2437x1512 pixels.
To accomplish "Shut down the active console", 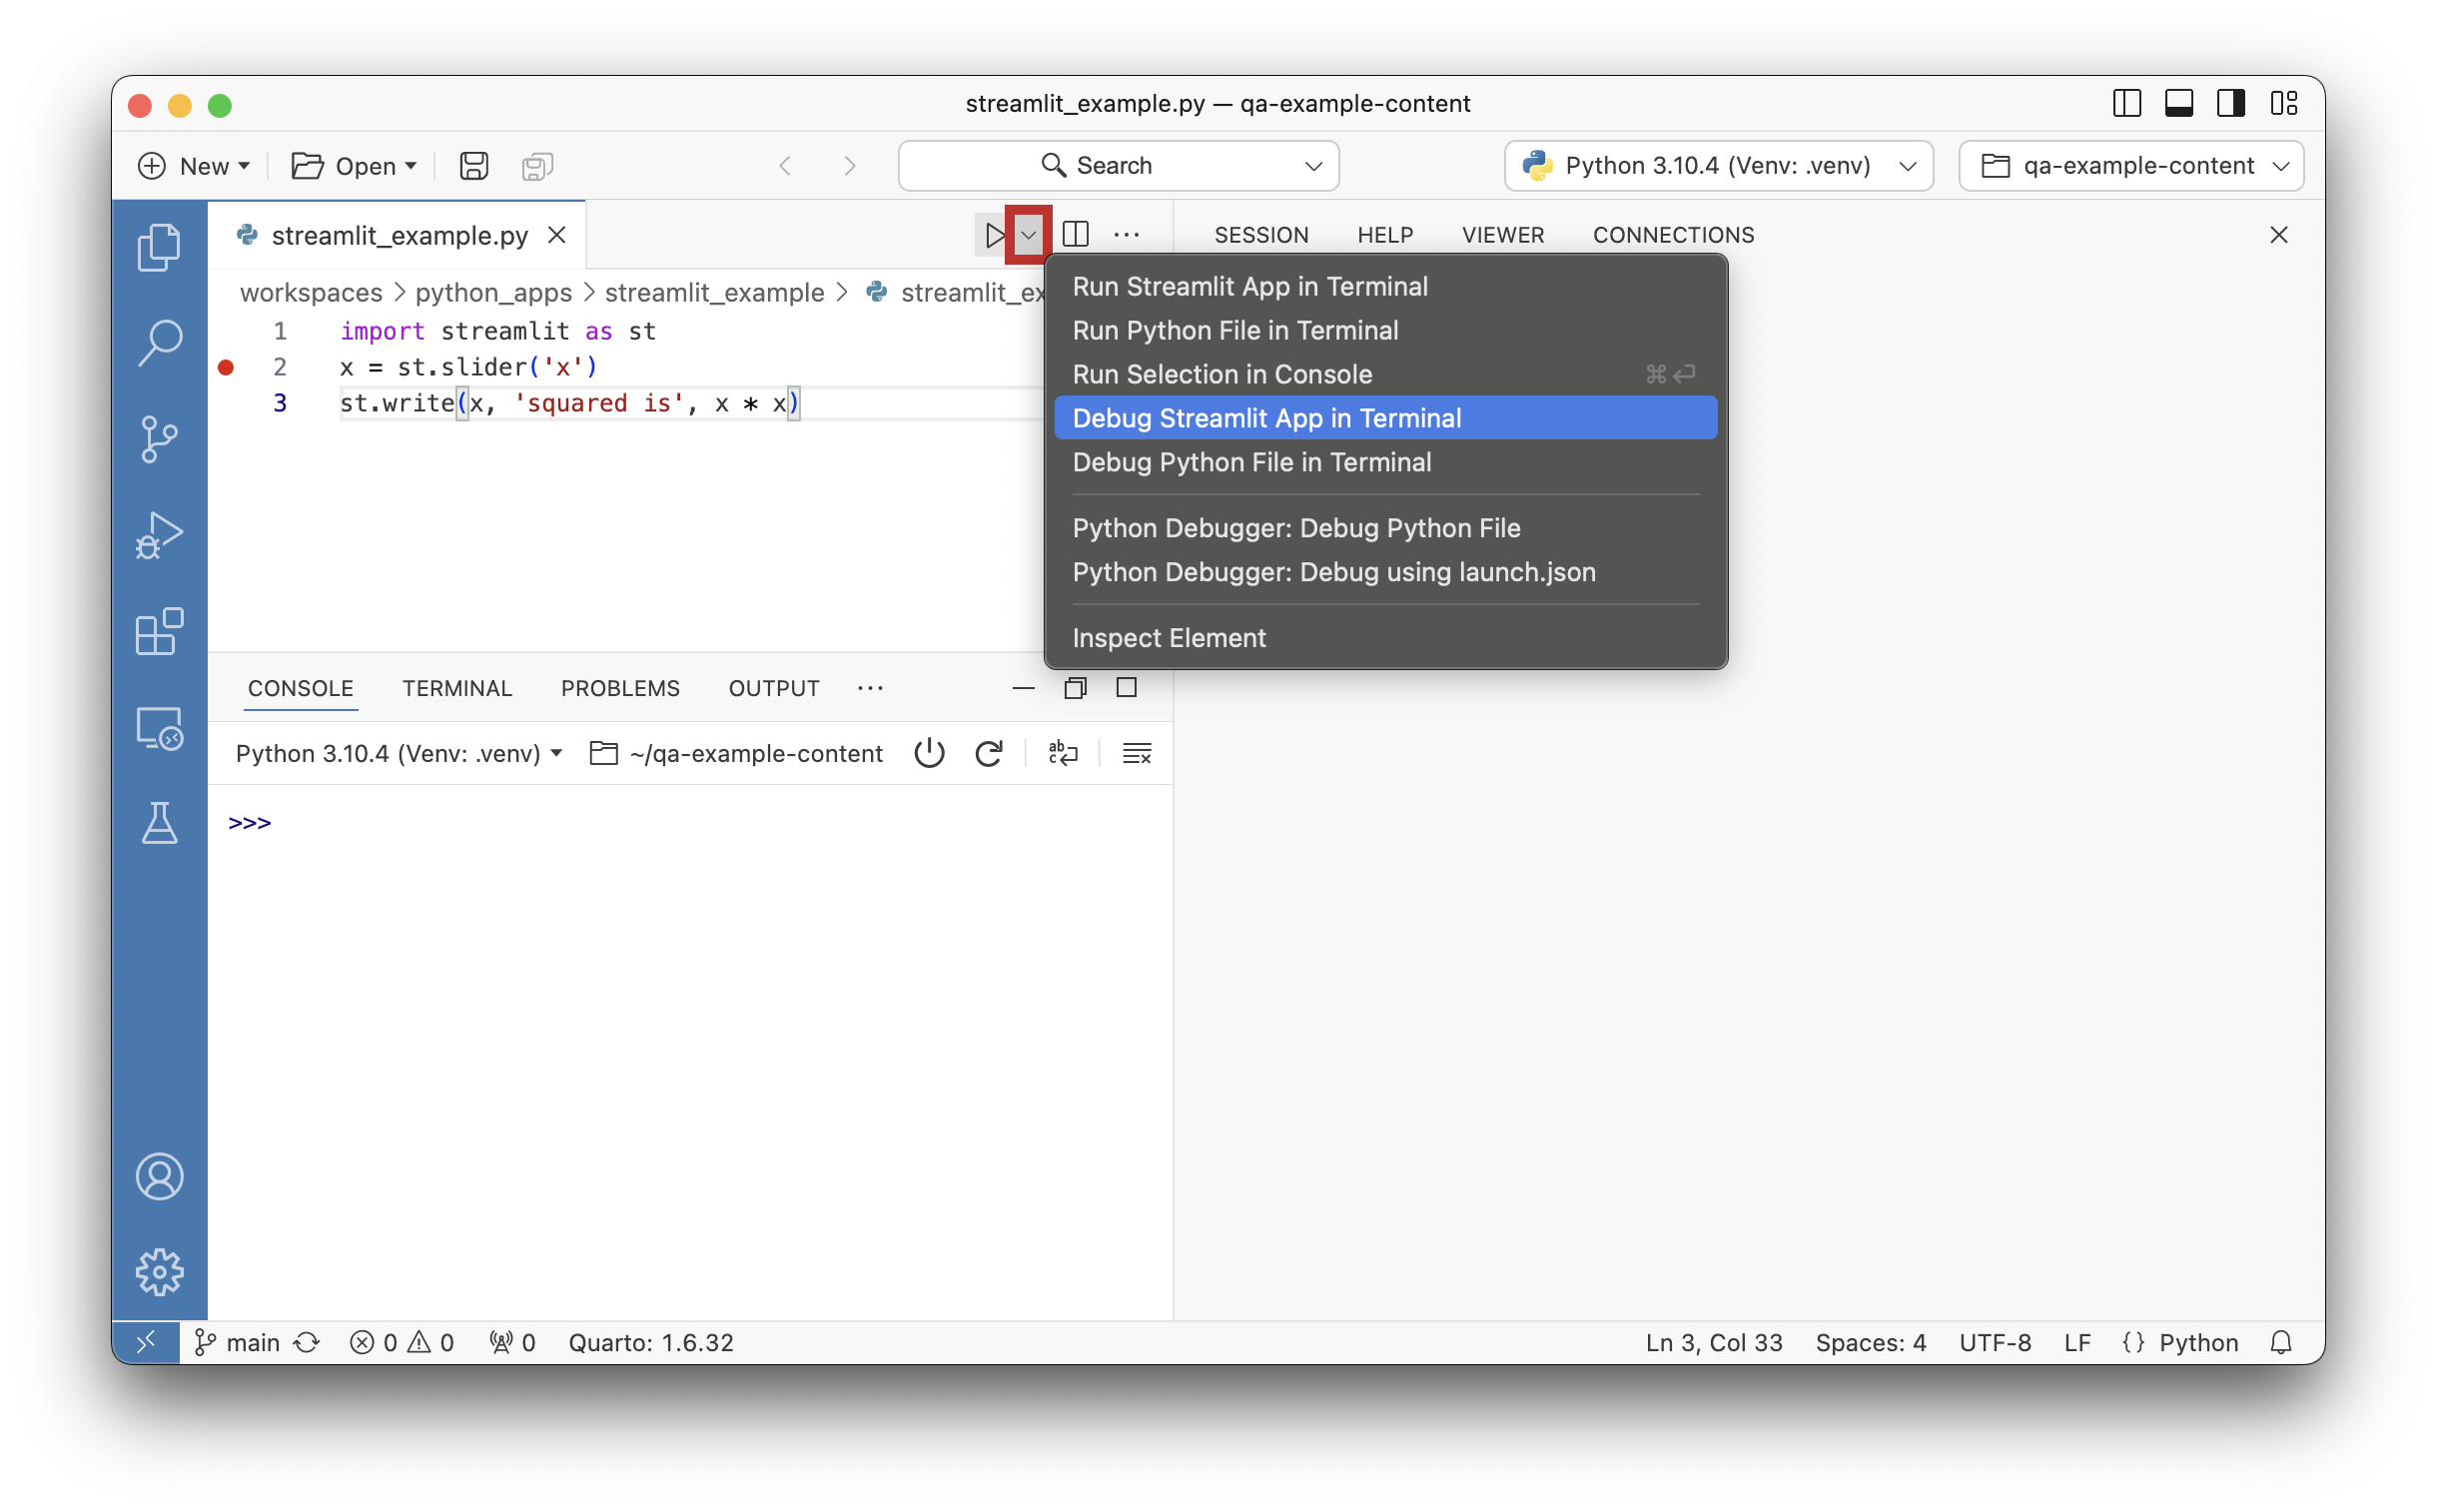I will coord(928,753).
